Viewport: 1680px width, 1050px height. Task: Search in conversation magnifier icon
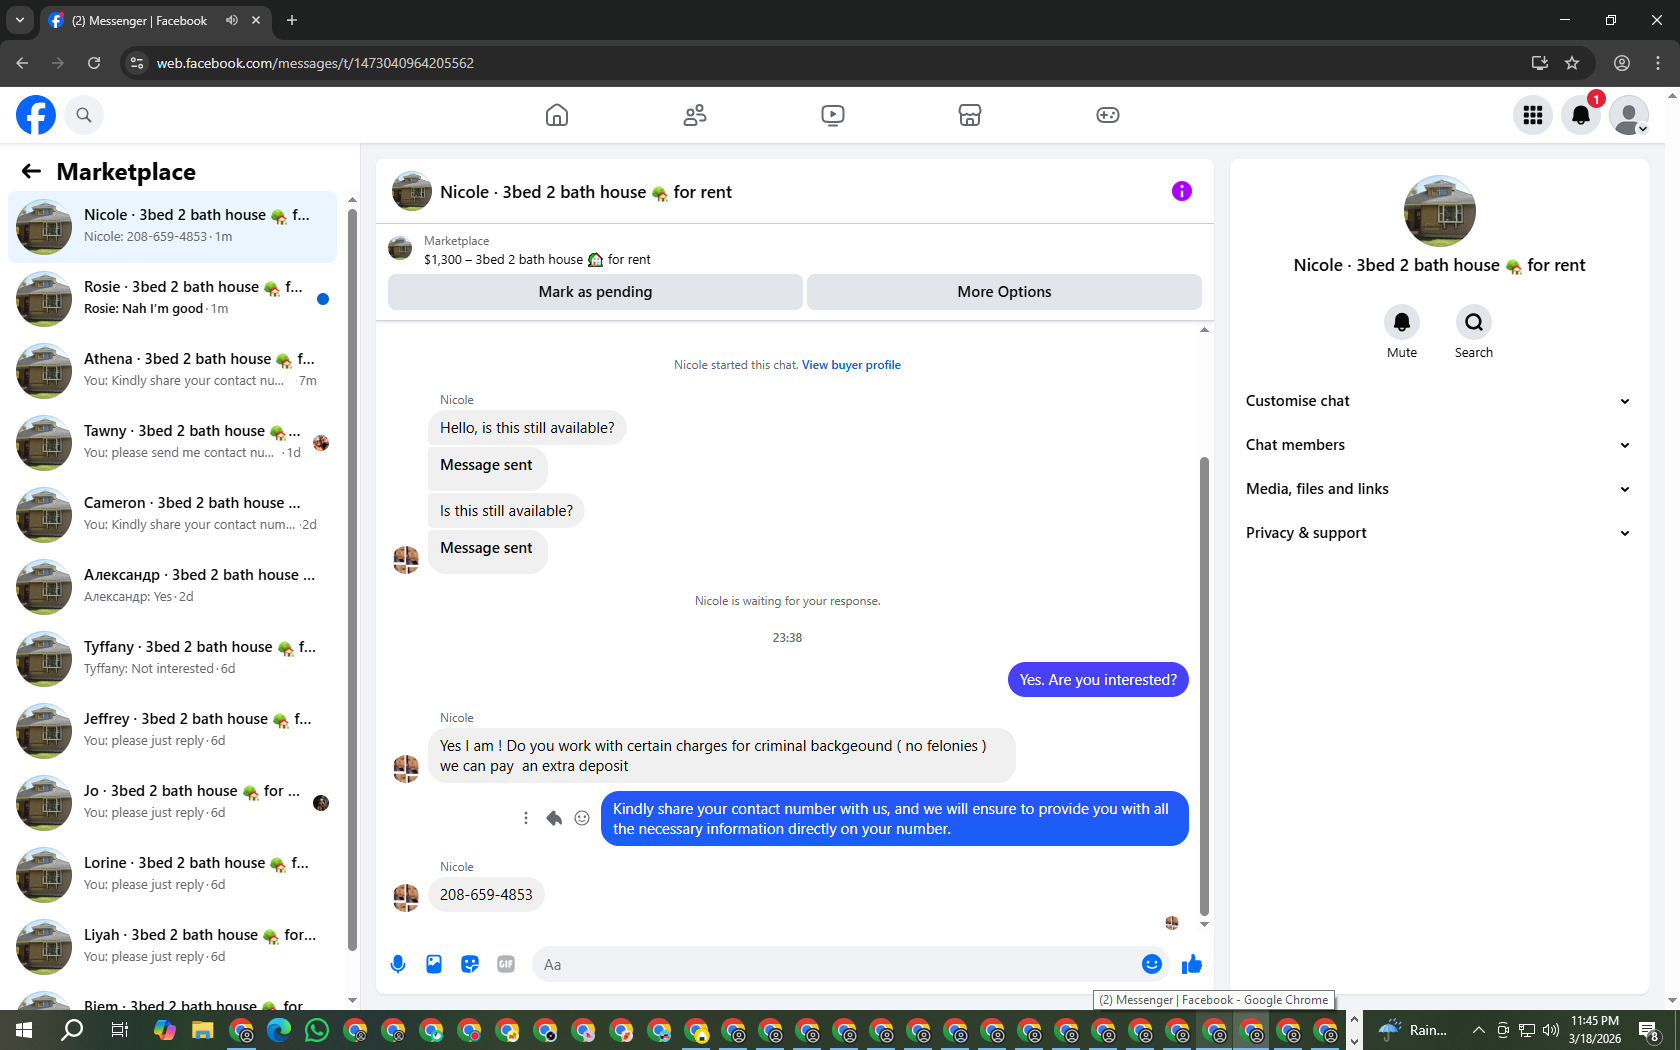pyautogui.click(x=1474, y=322)
